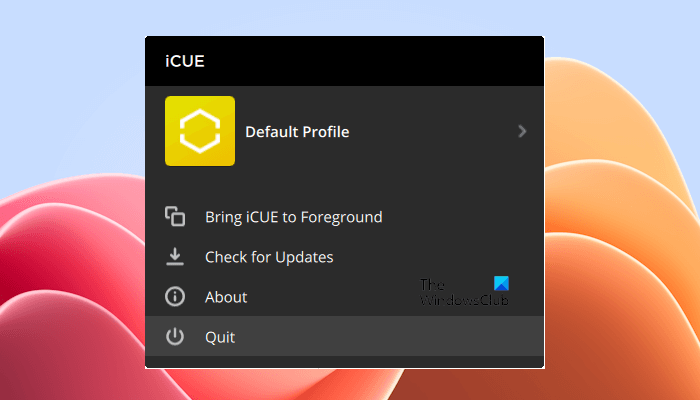Click the Quit power icon
Image resolution: width=700 pixels, height=400 pixels.
(x=175, y=337)
